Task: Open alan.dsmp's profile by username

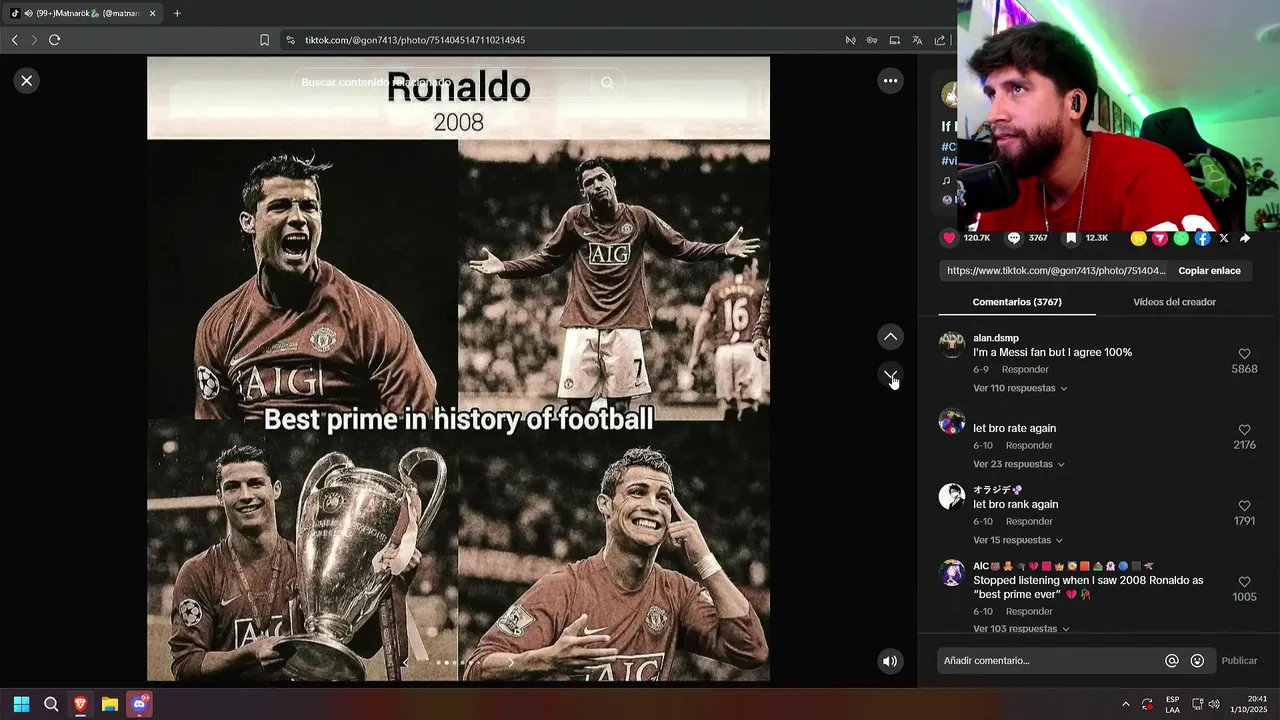Action: [996, 338]
